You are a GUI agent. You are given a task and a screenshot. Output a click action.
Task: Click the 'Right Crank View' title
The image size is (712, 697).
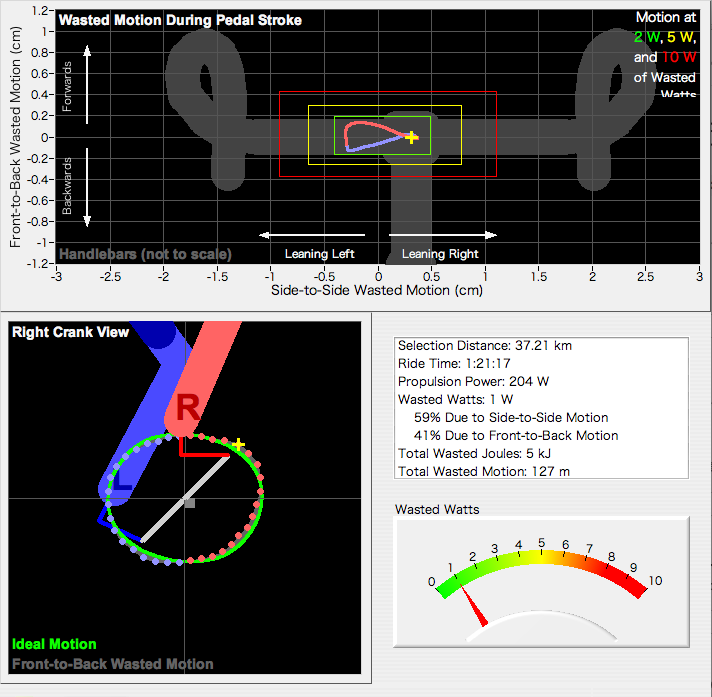point(70,332)
